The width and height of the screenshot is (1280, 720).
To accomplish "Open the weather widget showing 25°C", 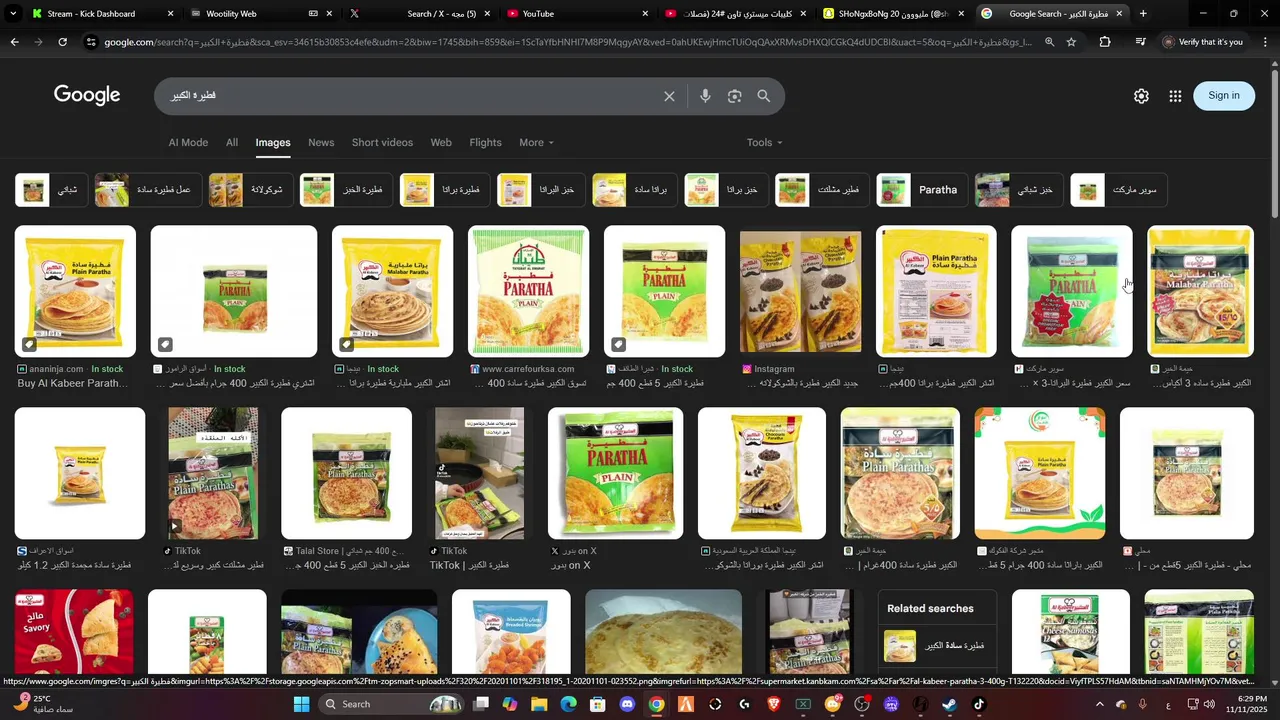I will (42, 704).
